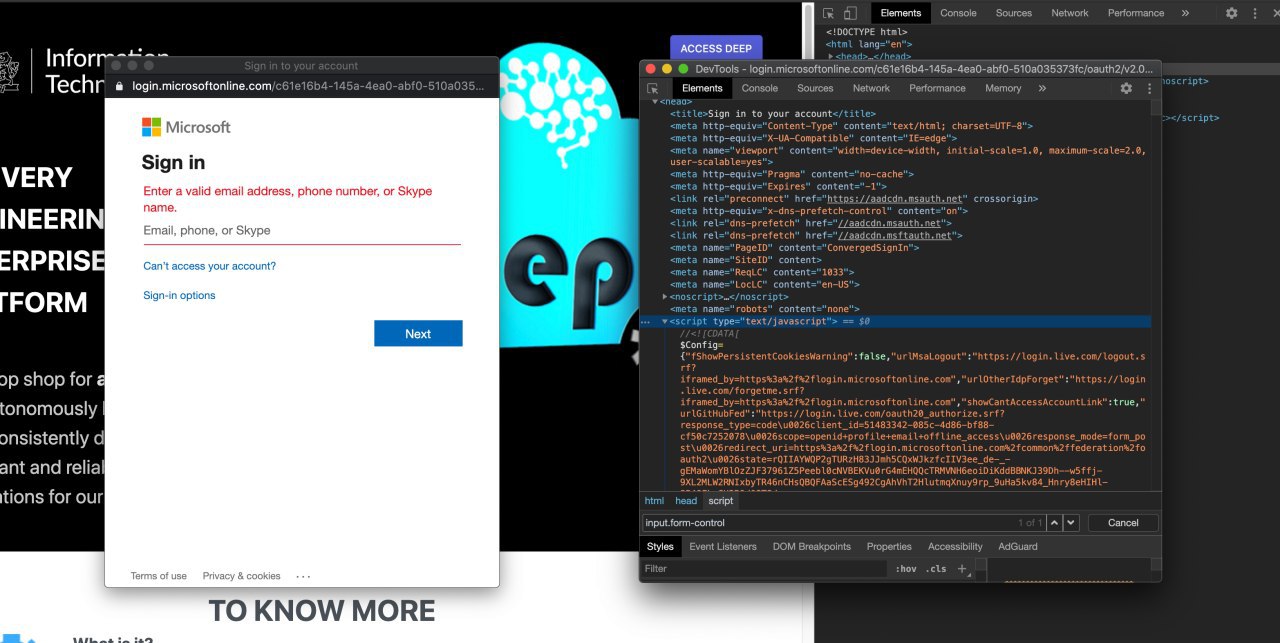Image resolution: width=1280 pixels, height=643 pixels.
Task: Click the Microsoft logo in sign-in popup
Action: click(x=186, y=127)
